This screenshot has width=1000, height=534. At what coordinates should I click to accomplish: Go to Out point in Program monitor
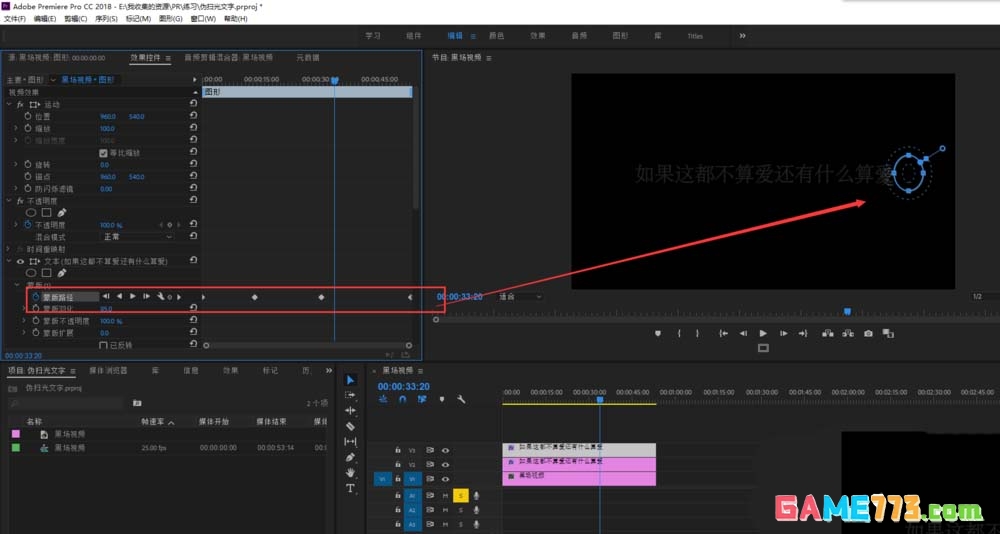pos(803,333)
